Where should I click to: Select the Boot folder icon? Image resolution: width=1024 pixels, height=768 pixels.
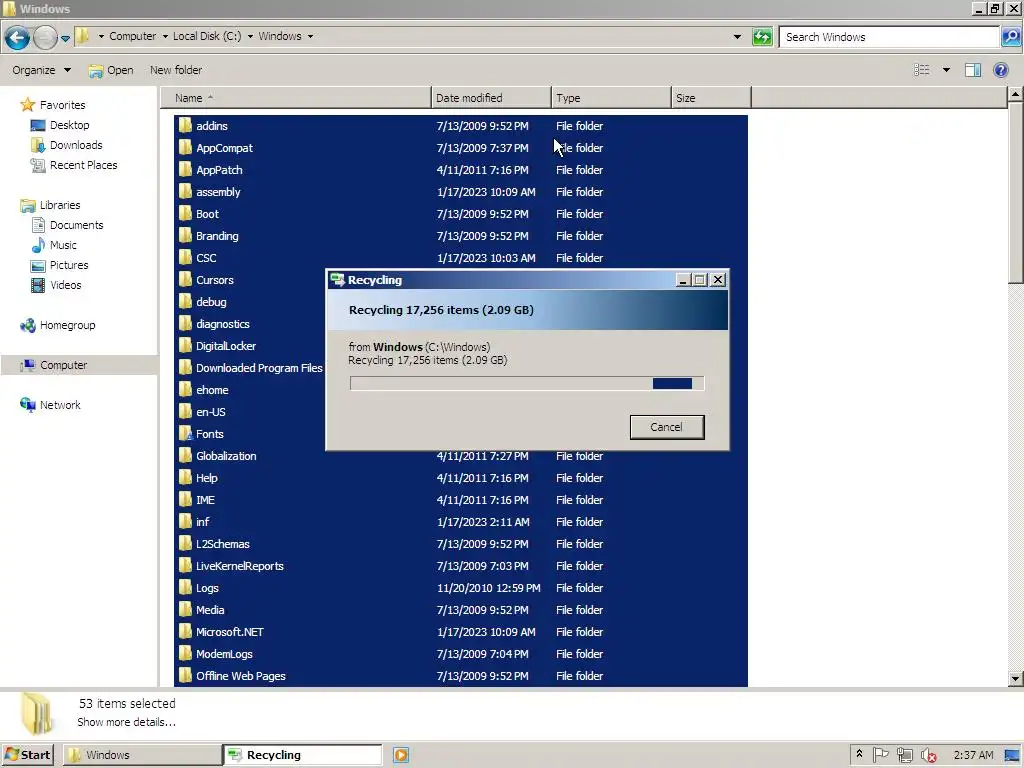pyautogui.click(x=185, y=214)
